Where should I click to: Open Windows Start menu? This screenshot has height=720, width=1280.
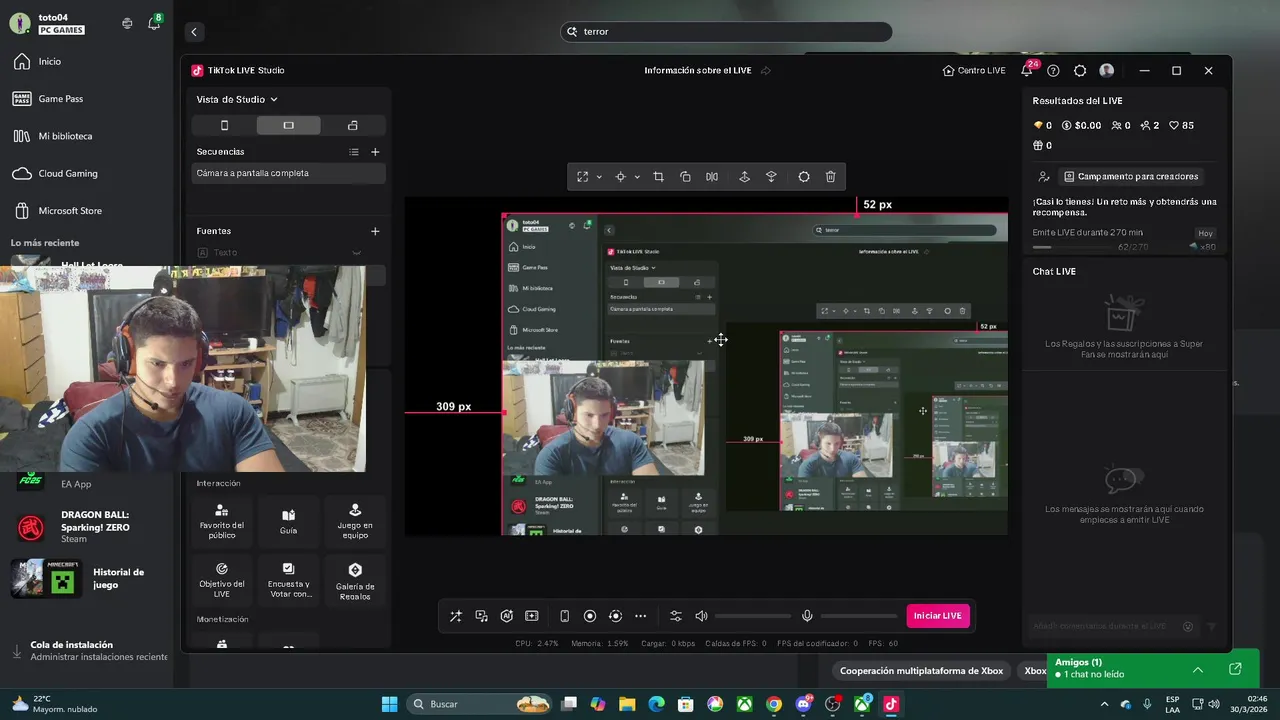pyautogui.click(x=390, y=704)
